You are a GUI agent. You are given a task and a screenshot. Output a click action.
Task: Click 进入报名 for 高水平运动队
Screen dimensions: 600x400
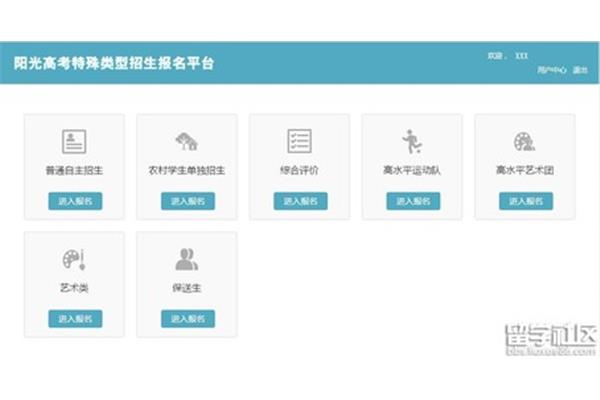(x=413, y=201)
